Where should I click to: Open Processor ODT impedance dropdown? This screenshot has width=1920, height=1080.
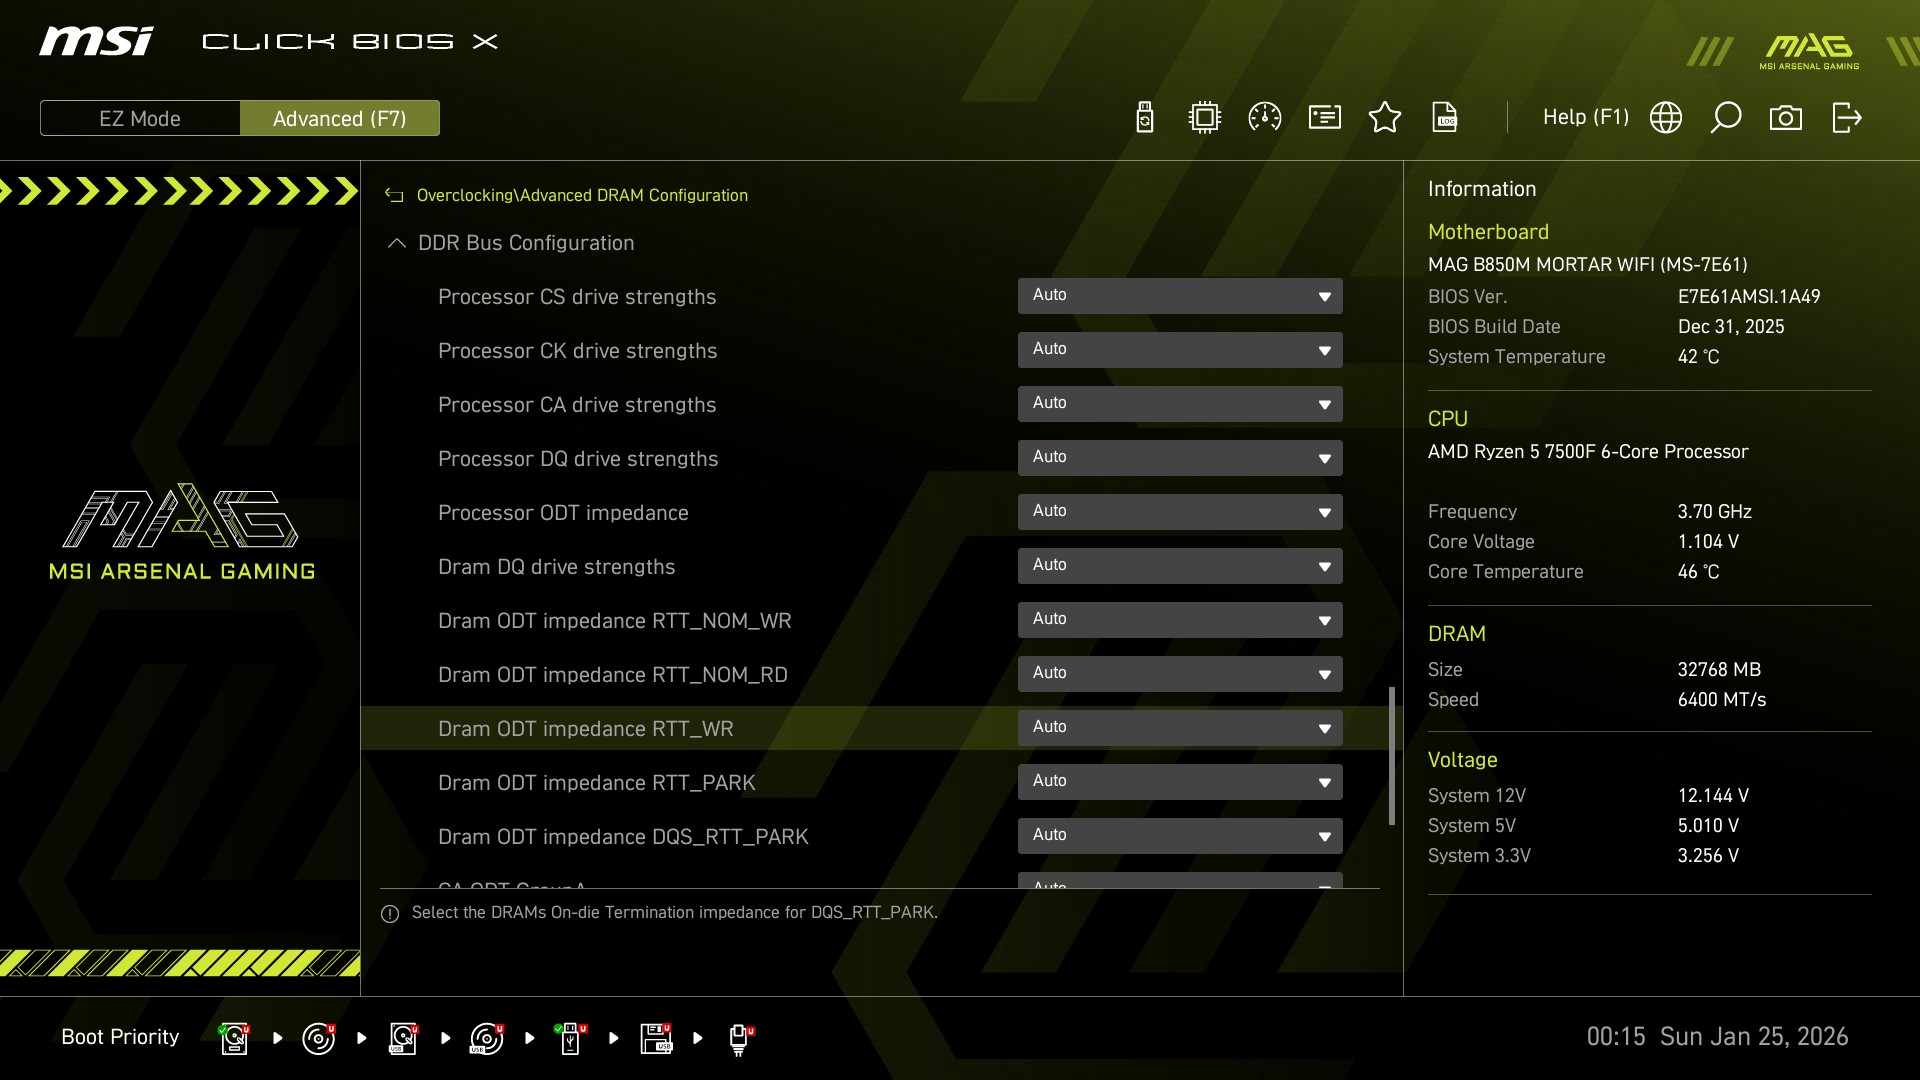coord(1180,512)
